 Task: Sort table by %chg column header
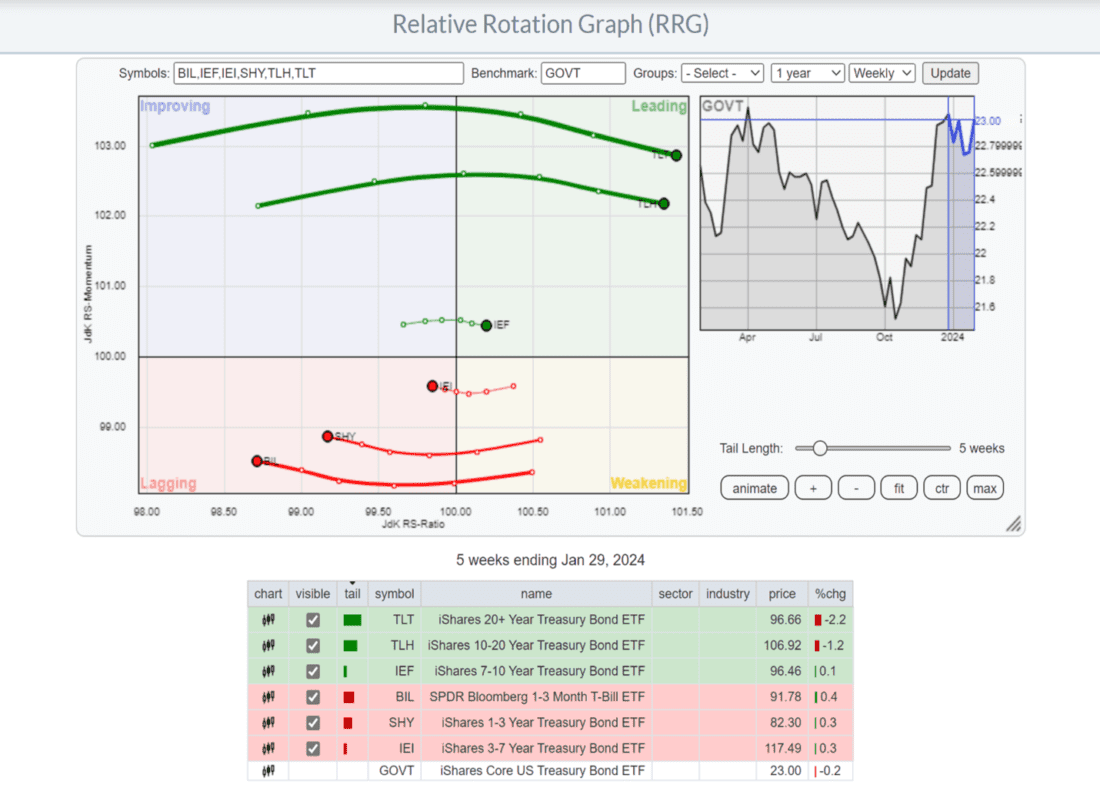click(x=831, y=593)
